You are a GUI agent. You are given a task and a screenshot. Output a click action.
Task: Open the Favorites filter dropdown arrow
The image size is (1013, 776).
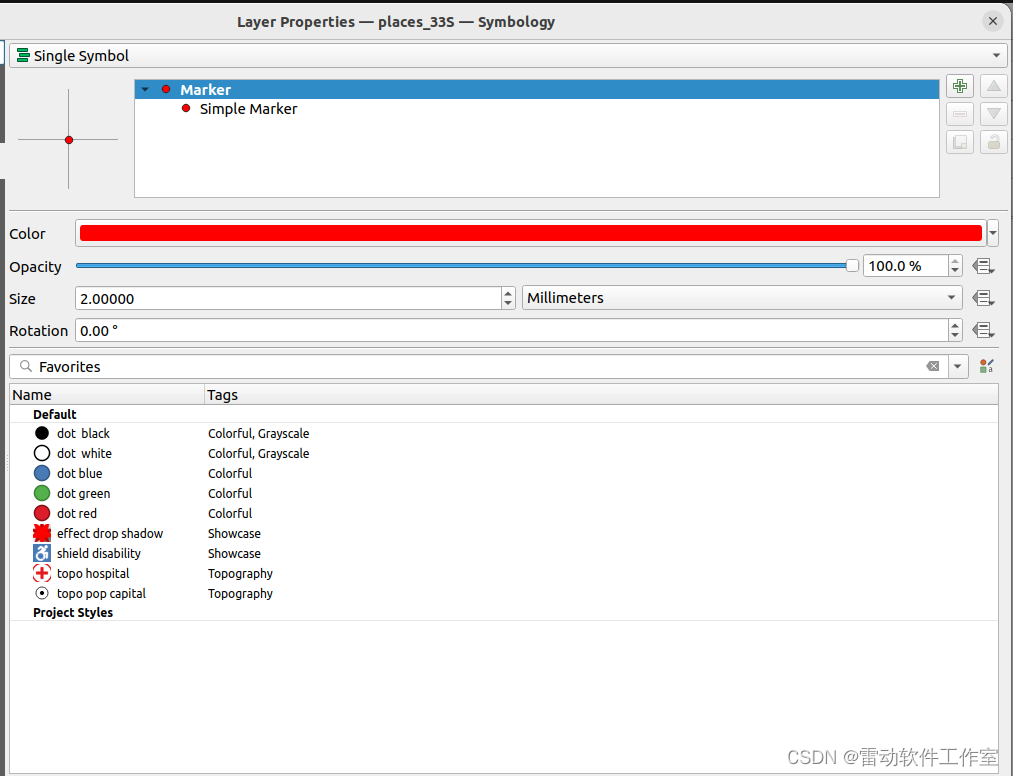pyautogui.click(x=957, y=366)
